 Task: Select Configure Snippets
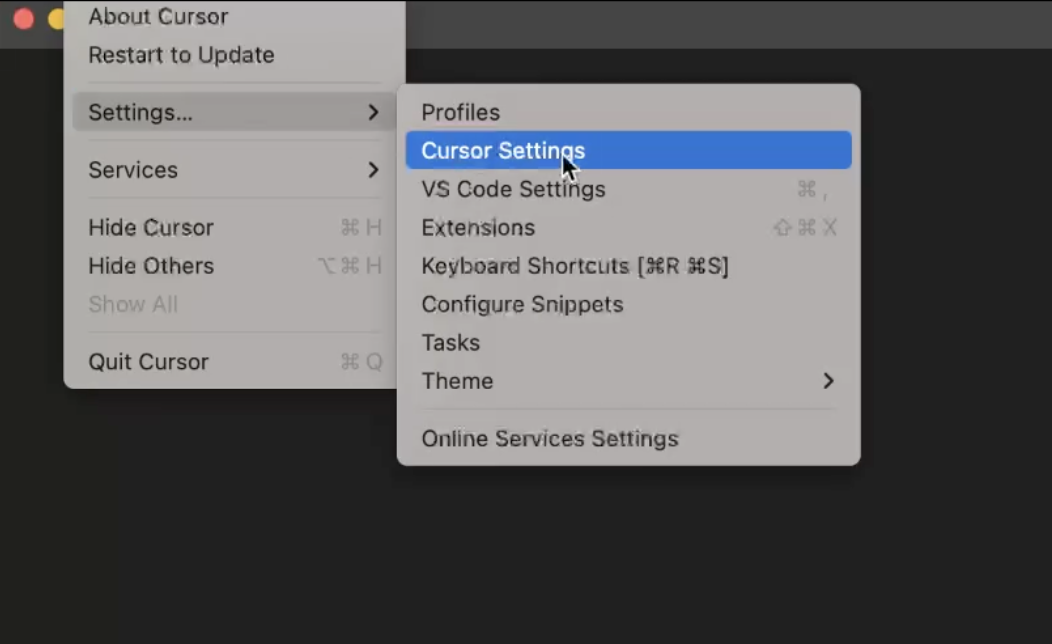[522, 304]
